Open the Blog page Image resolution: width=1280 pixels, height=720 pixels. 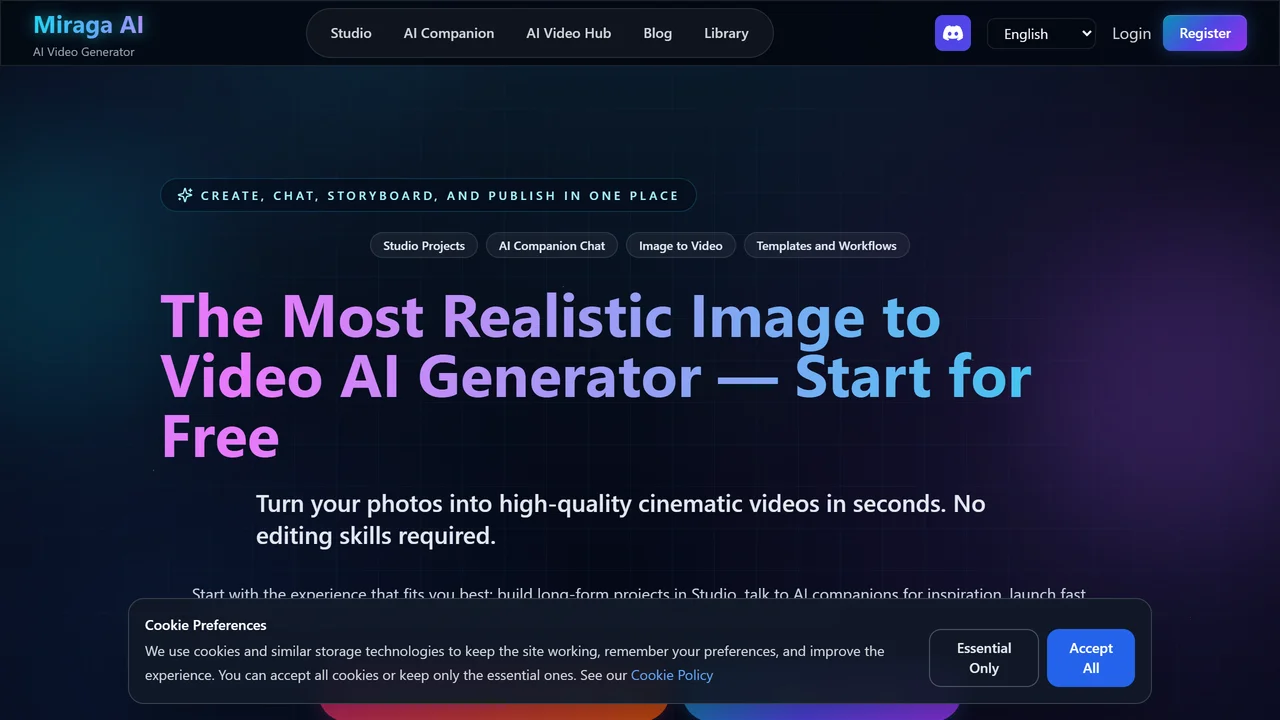click(658, 33)
